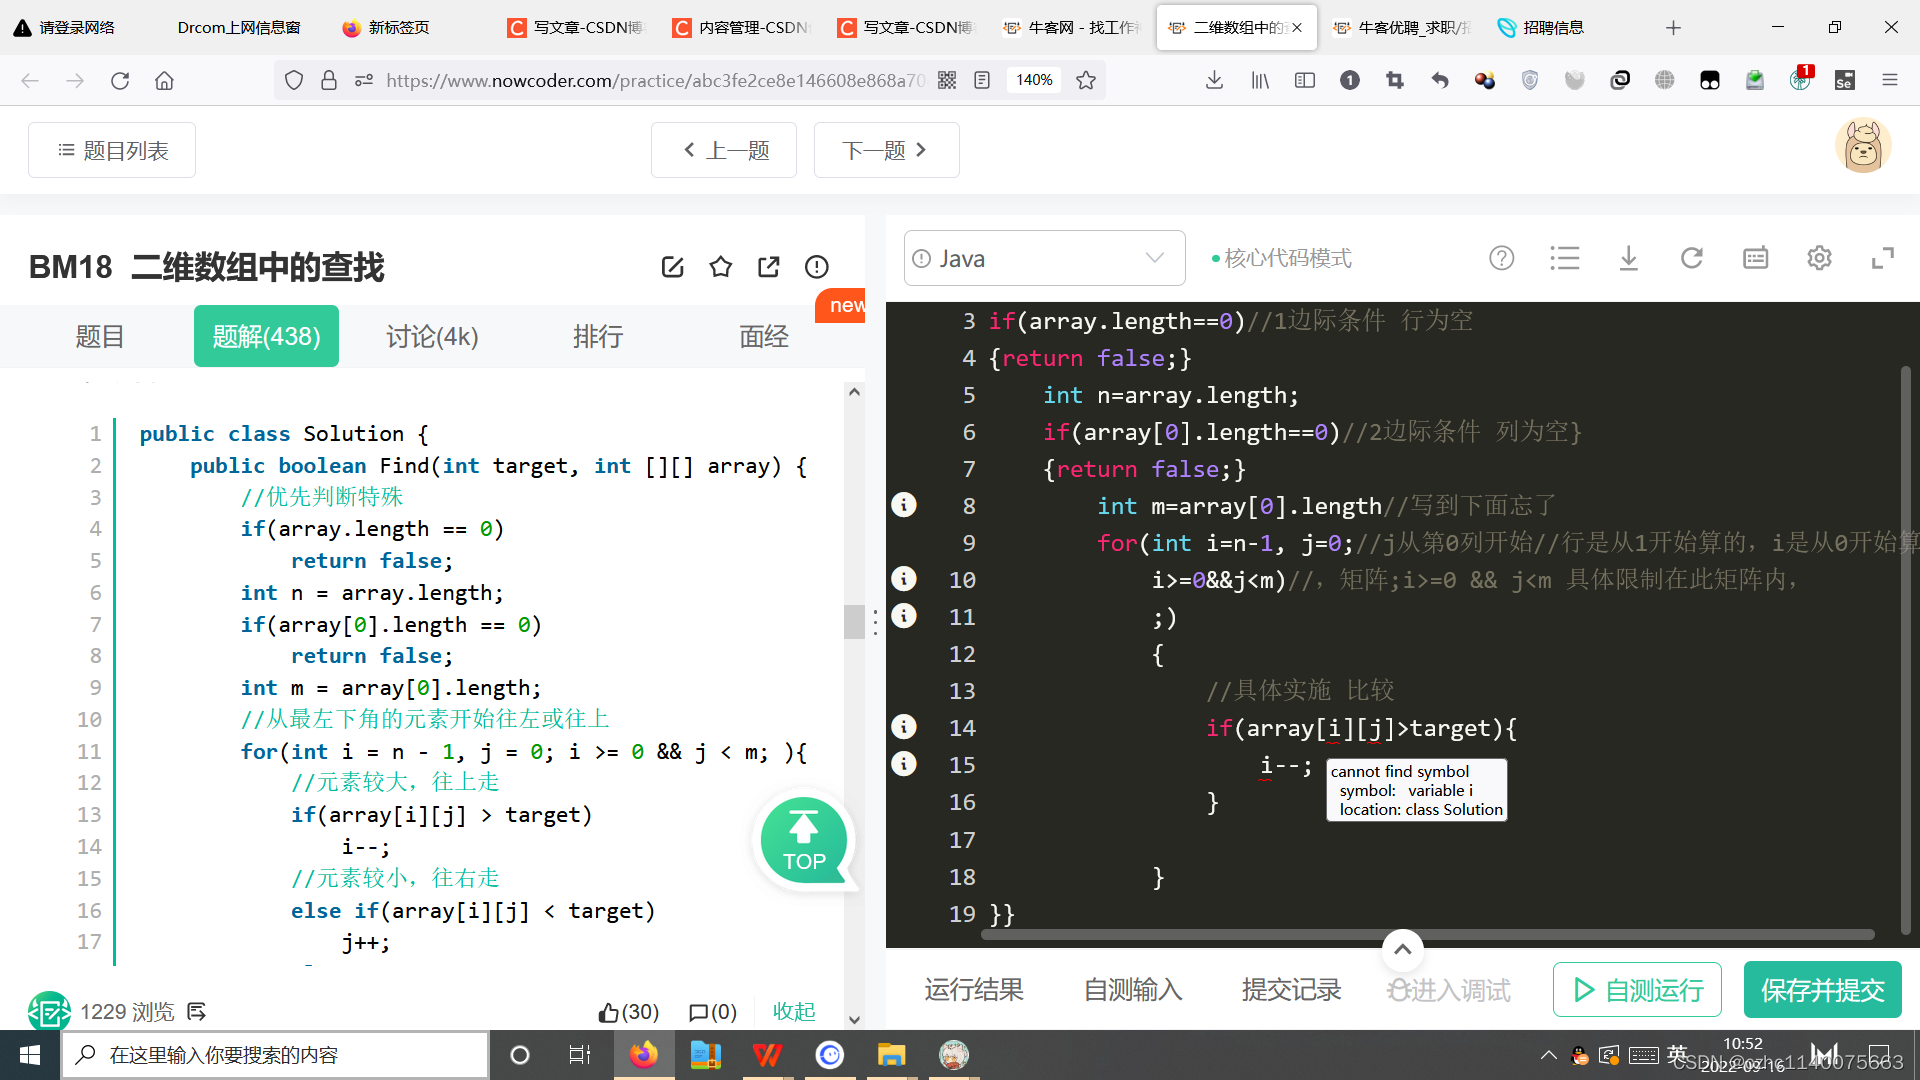Click the edit note icon beside problem title
The image size is (1920, 1080).
(672, 267)
